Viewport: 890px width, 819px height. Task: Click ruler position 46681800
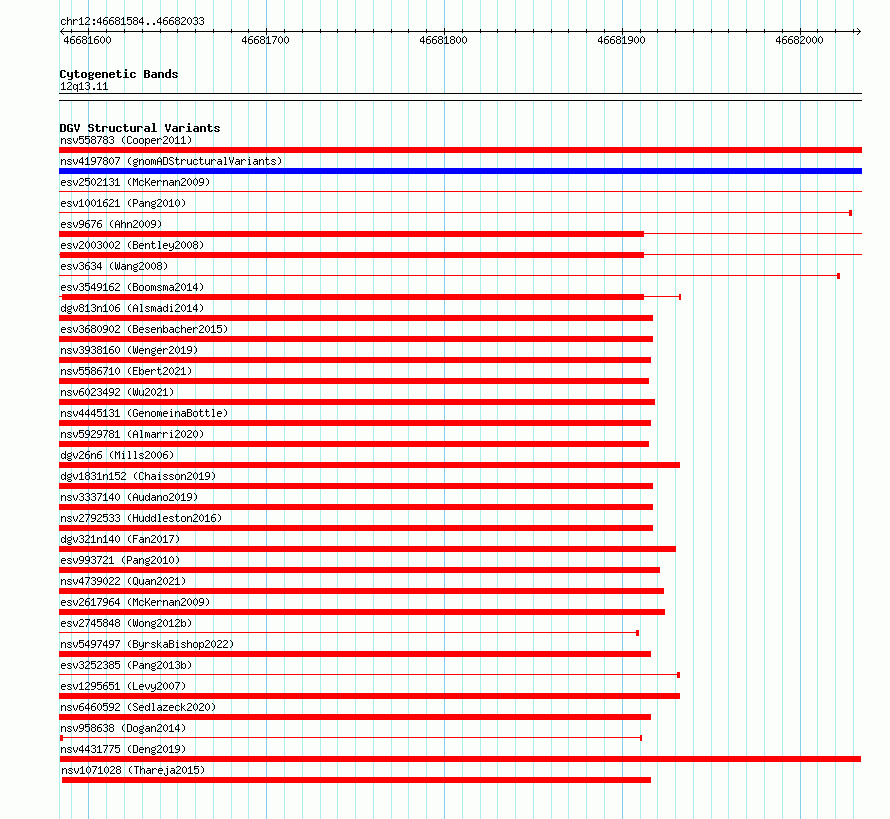(443, 40)
